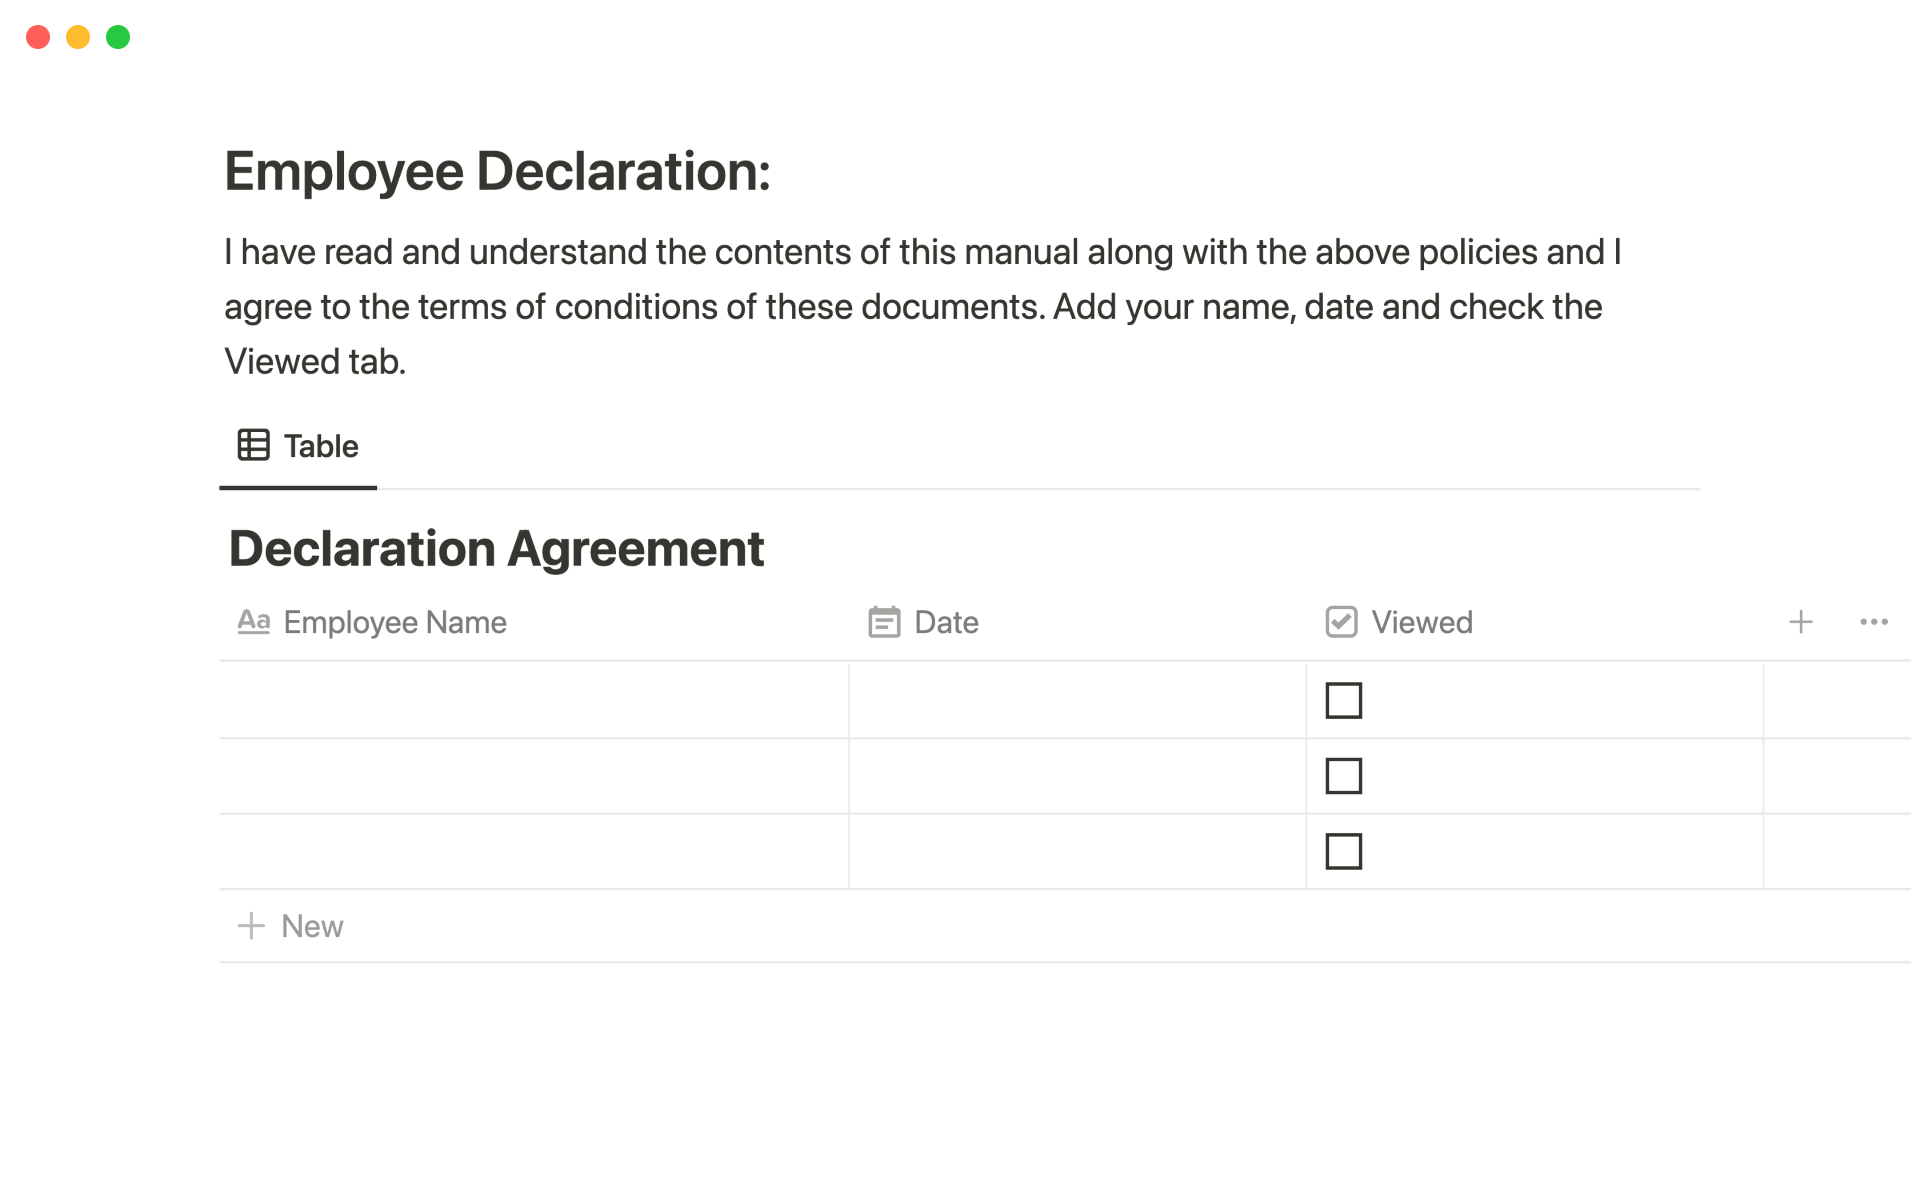Click the Date column calendar icon
1920x1200 pixels.
point(884,622)
